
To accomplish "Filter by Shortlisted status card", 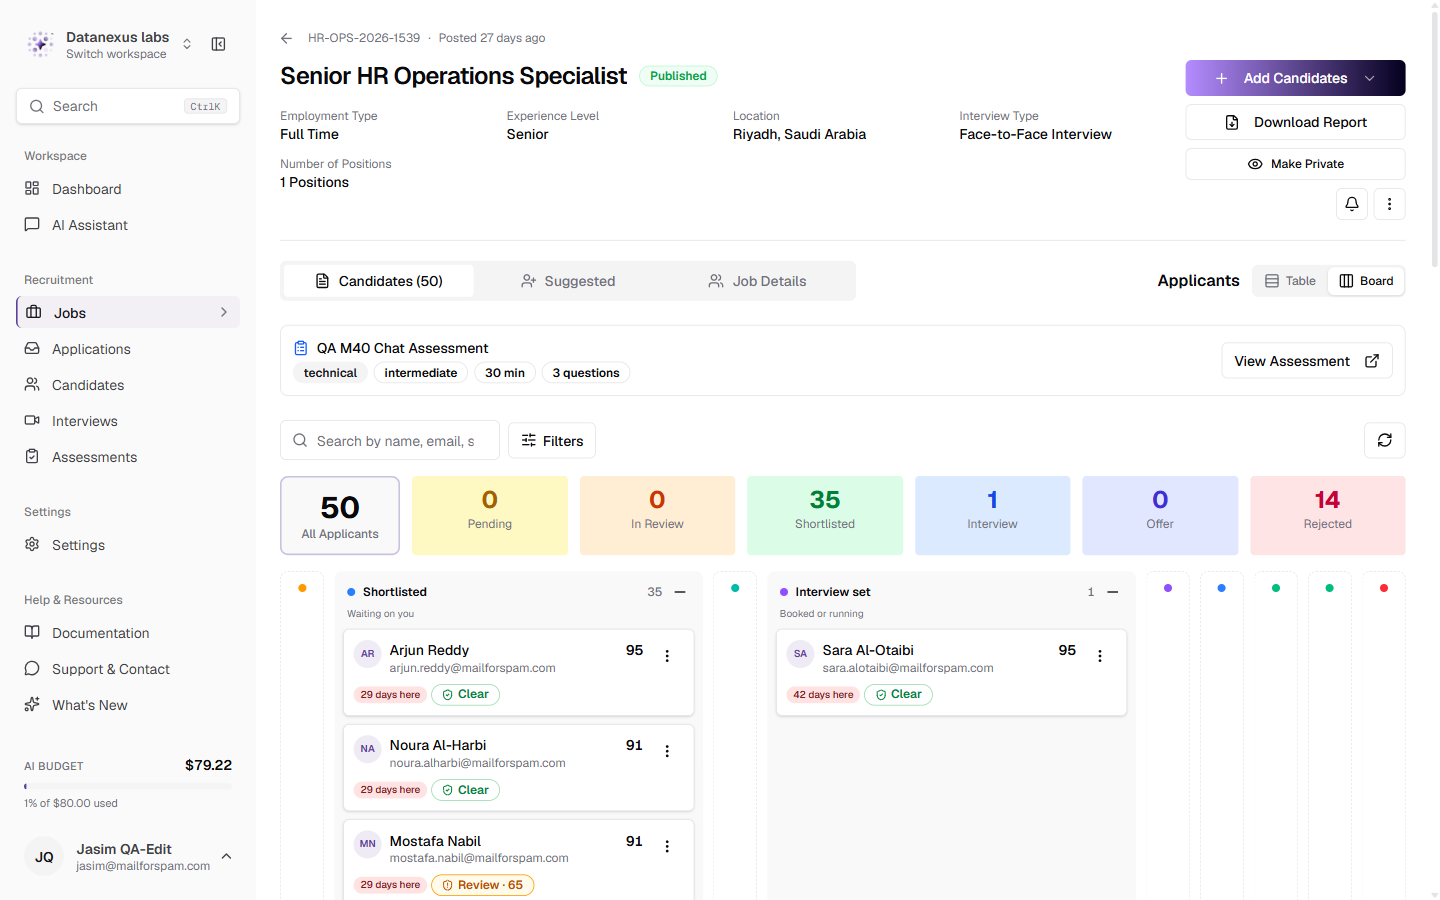I will tap(825, 515).
